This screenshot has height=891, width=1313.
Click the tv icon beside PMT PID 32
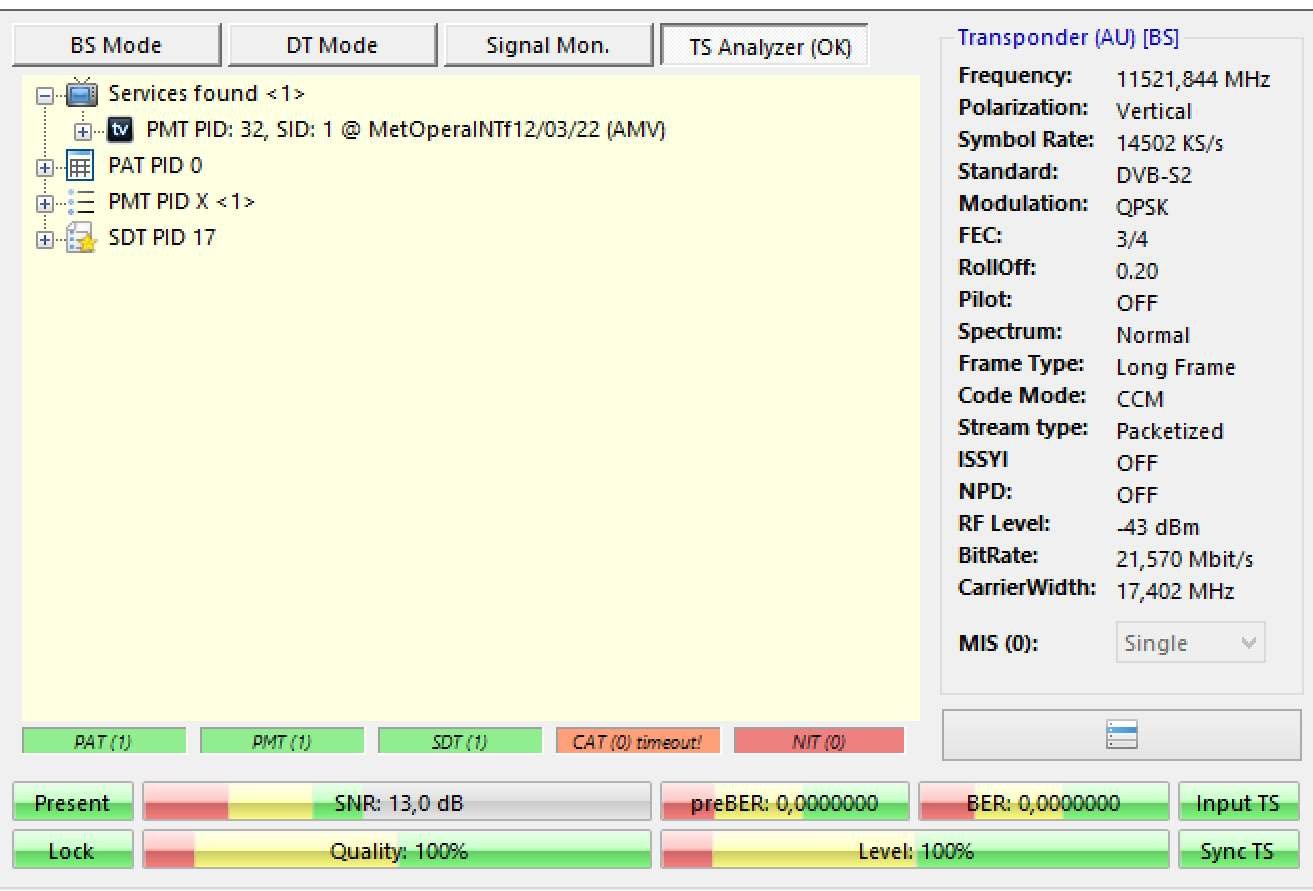120,130
